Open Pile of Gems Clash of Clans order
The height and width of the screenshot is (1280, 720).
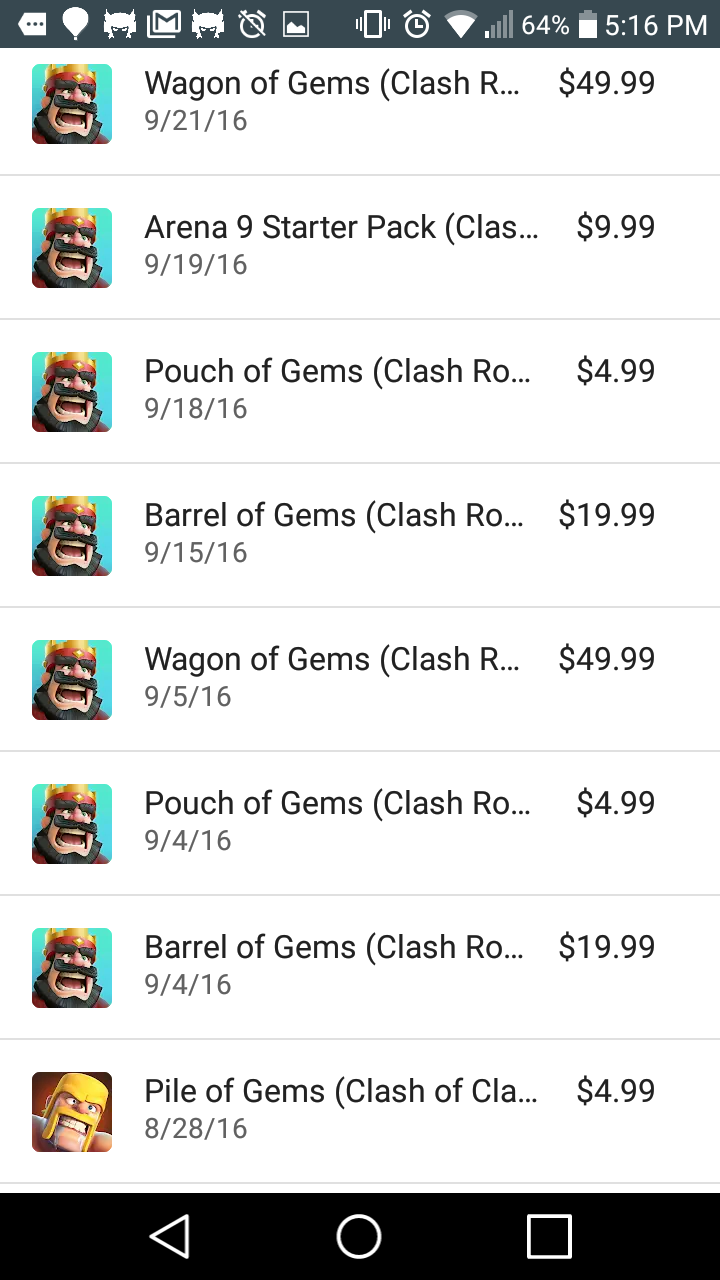click(x=360, y=1112)
